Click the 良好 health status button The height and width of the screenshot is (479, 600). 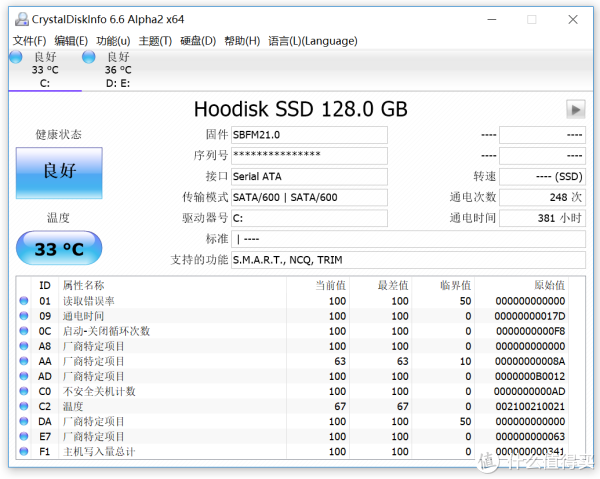pyautogui.click(x=59, y=173)
